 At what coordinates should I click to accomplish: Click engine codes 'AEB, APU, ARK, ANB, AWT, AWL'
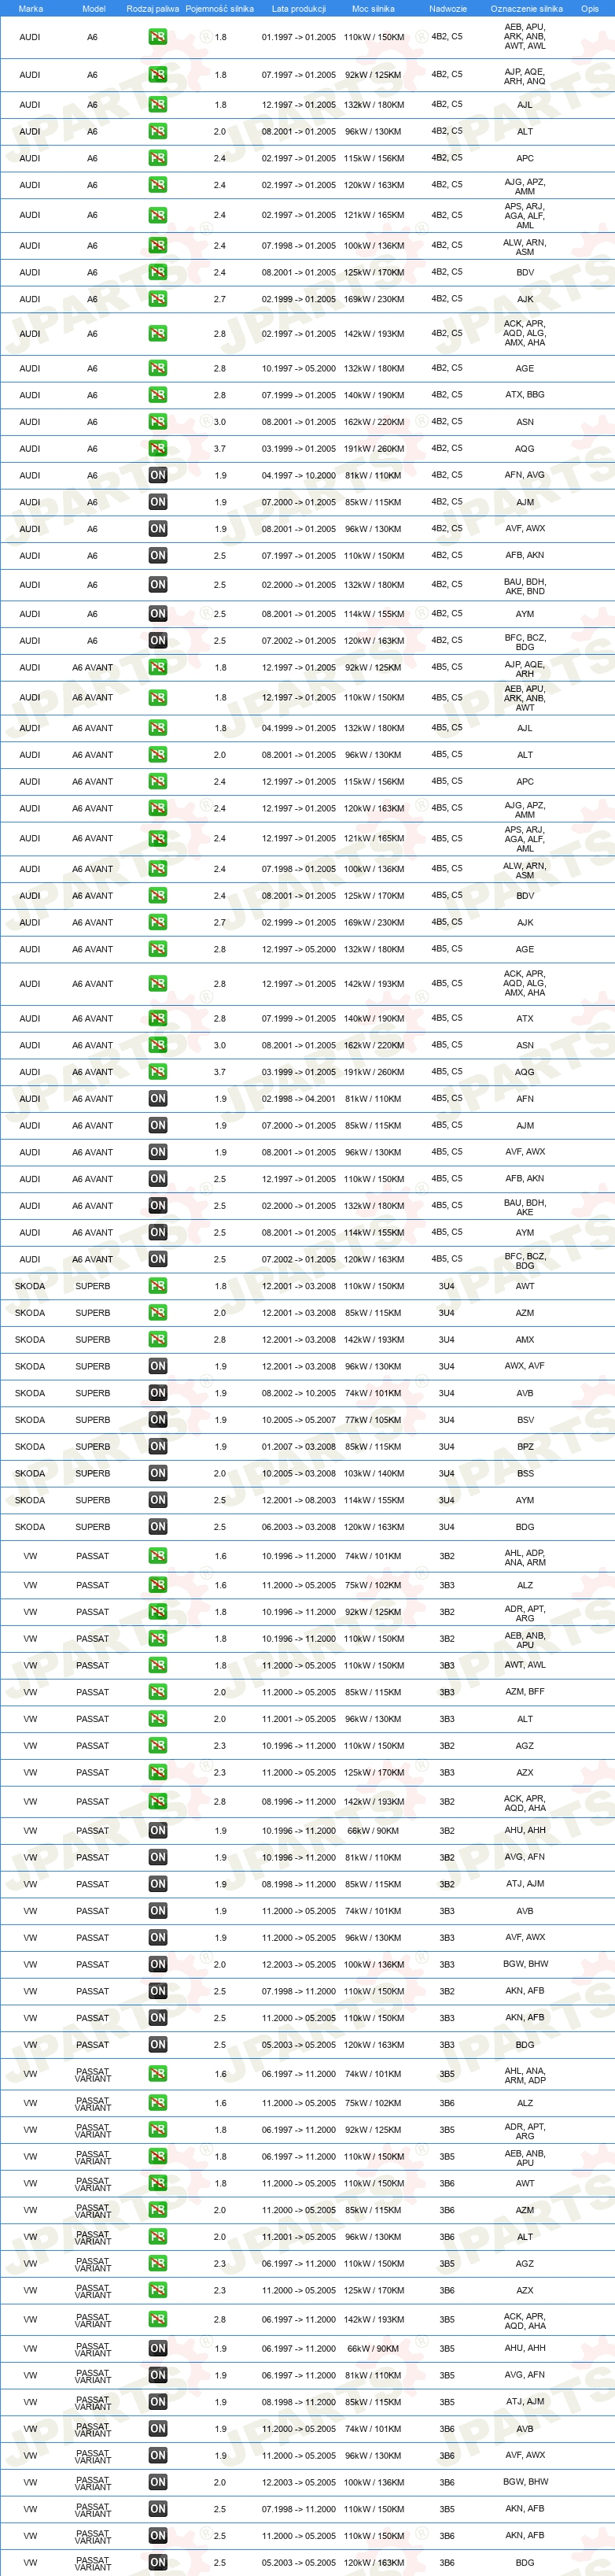525,37
